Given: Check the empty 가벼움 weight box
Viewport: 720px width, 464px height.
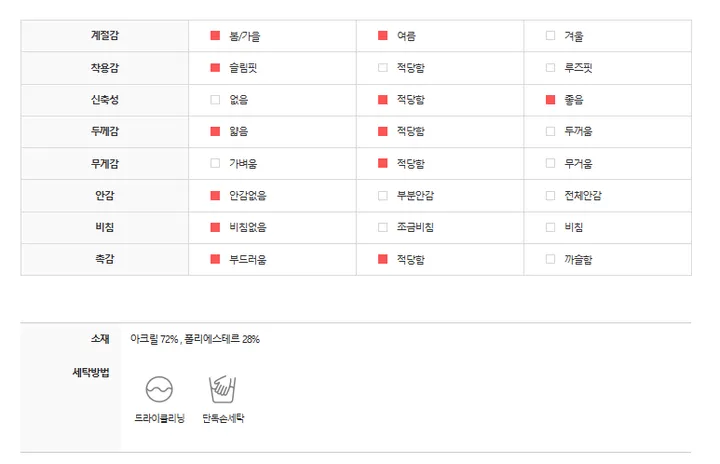Looking at the screenshot, I should [x=215, y=163].
